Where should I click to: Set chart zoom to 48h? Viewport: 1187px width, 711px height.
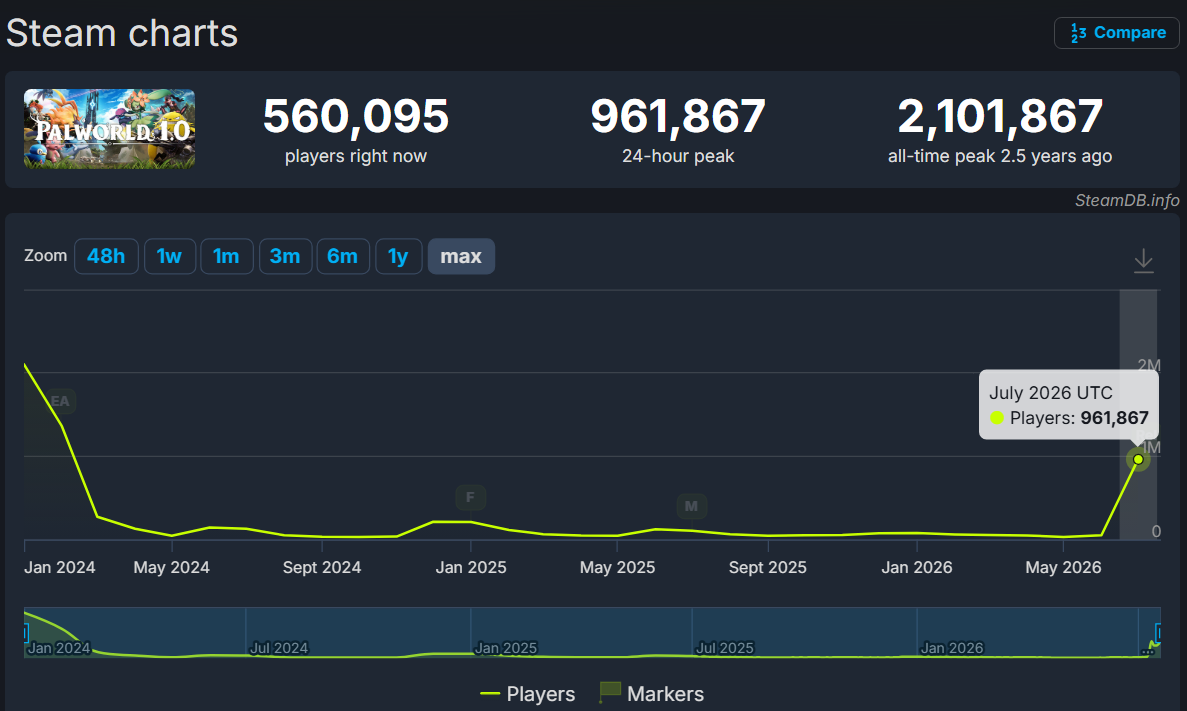coord(106,256)
